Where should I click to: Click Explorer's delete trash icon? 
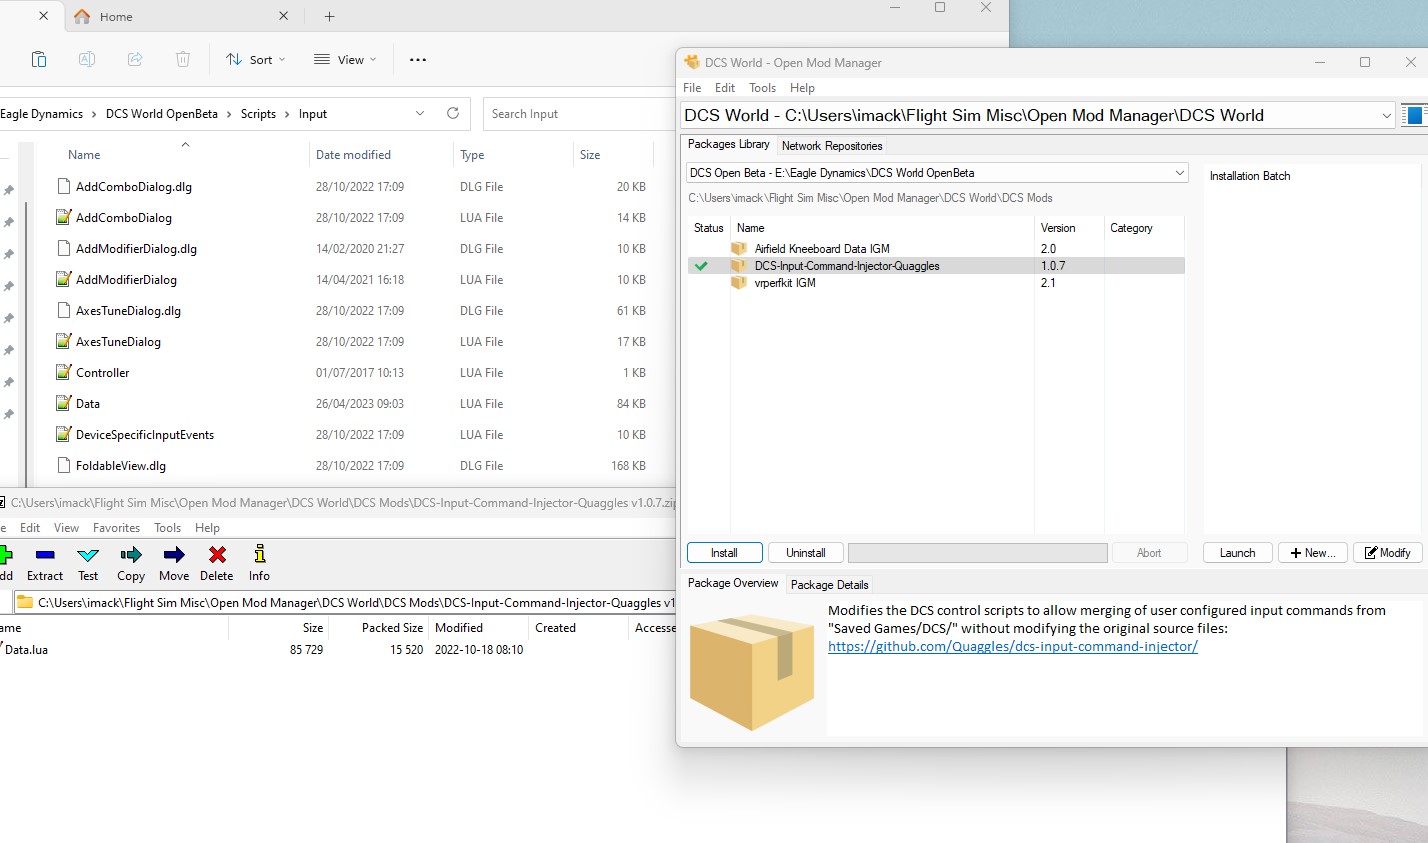[x=183, y=59]
